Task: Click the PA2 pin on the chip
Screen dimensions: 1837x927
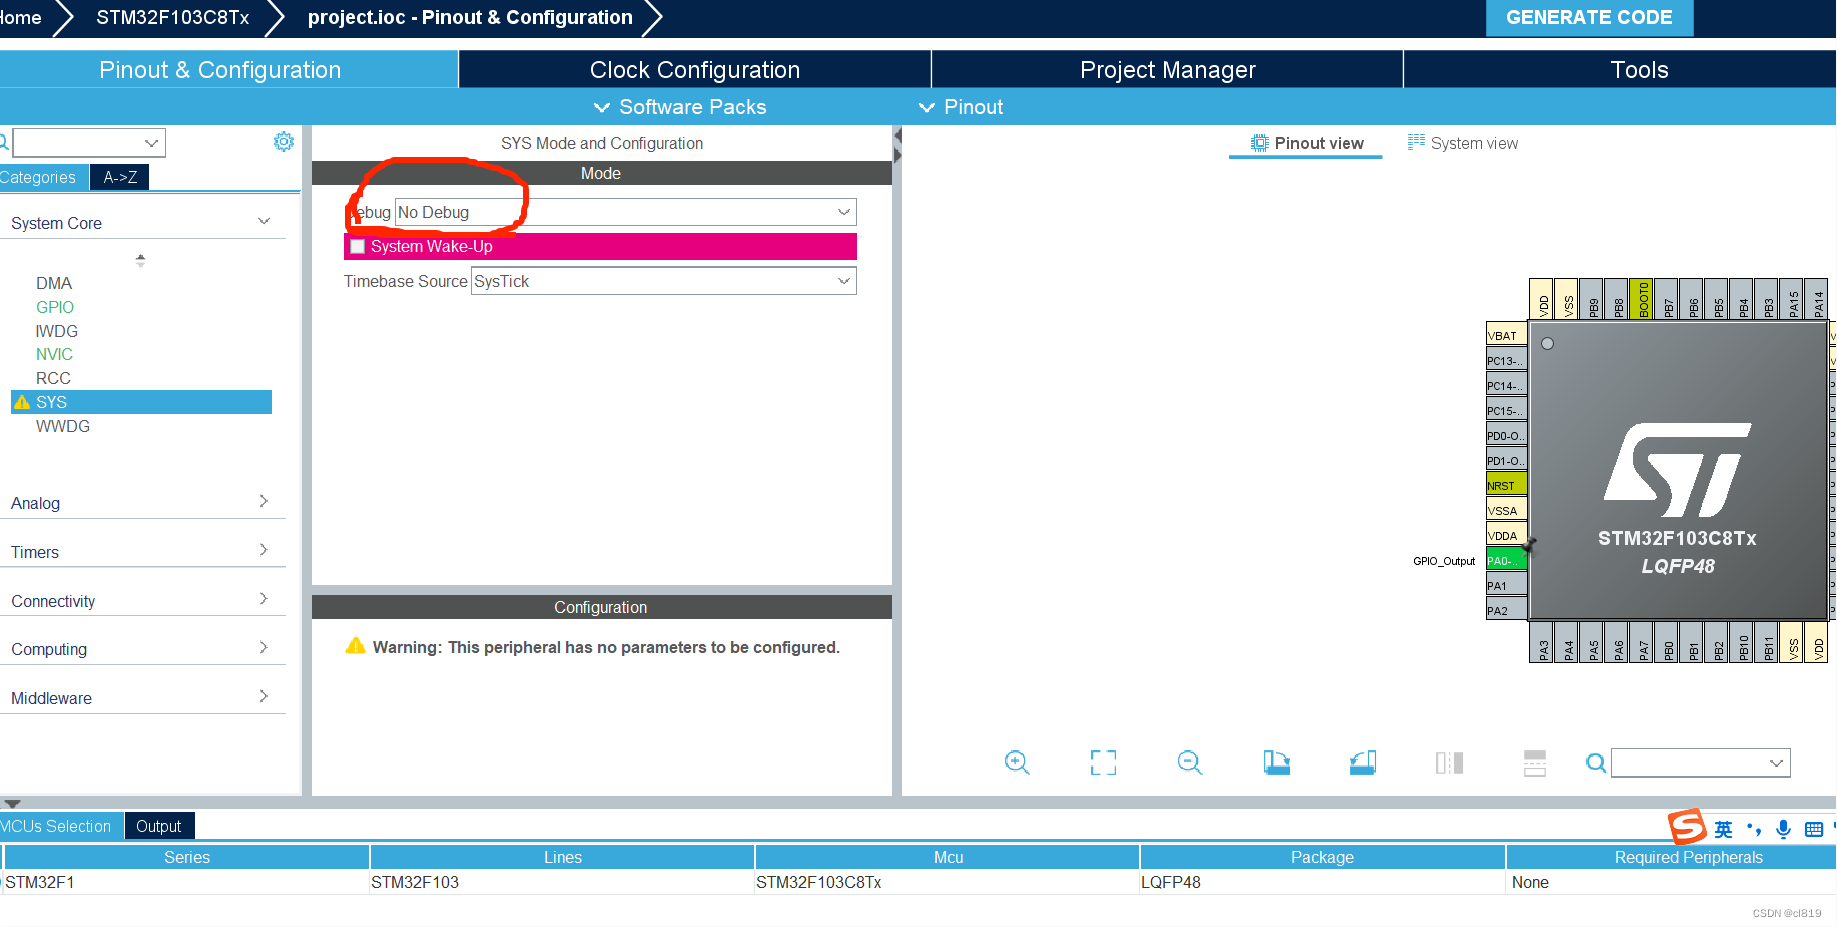Action: [x=1506, y=610]
